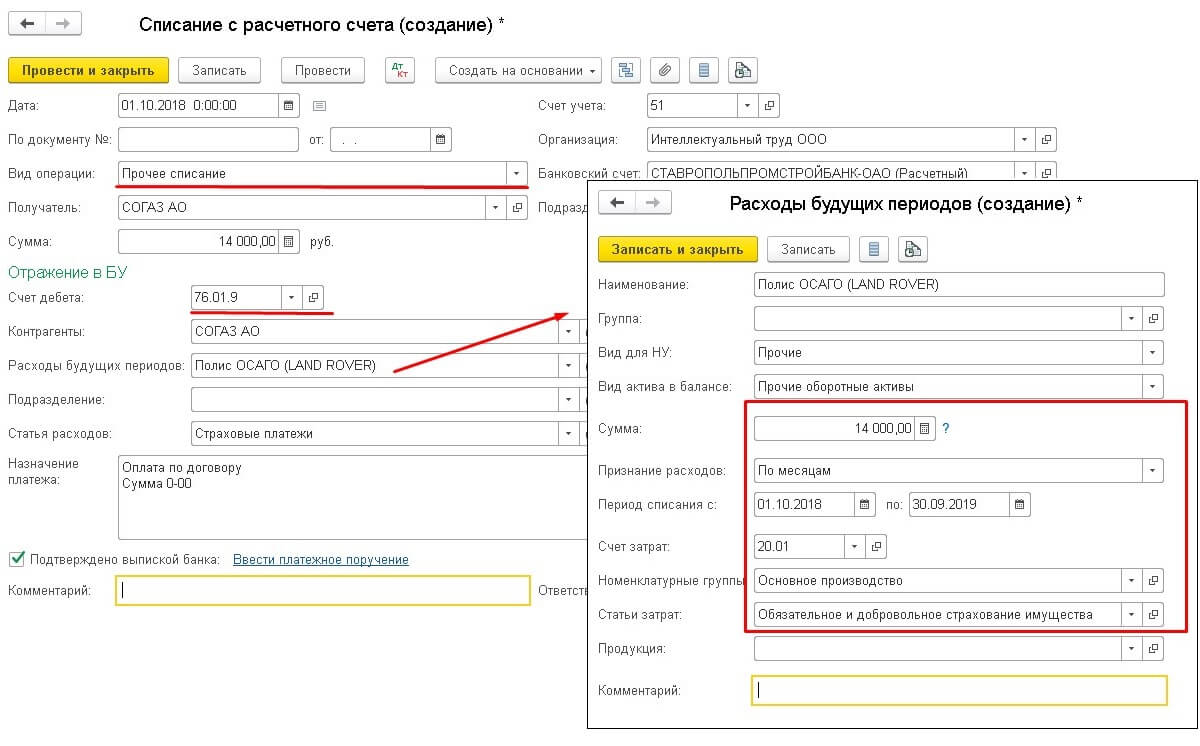Toggle Подтверждено выпиской банка checkbox
Viewport: 1200px width, 746px height.
(16, 559)
